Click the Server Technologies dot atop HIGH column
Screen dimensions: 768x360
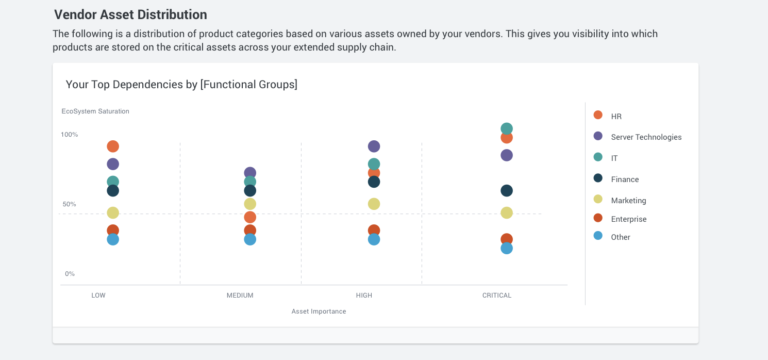(374, 146)
